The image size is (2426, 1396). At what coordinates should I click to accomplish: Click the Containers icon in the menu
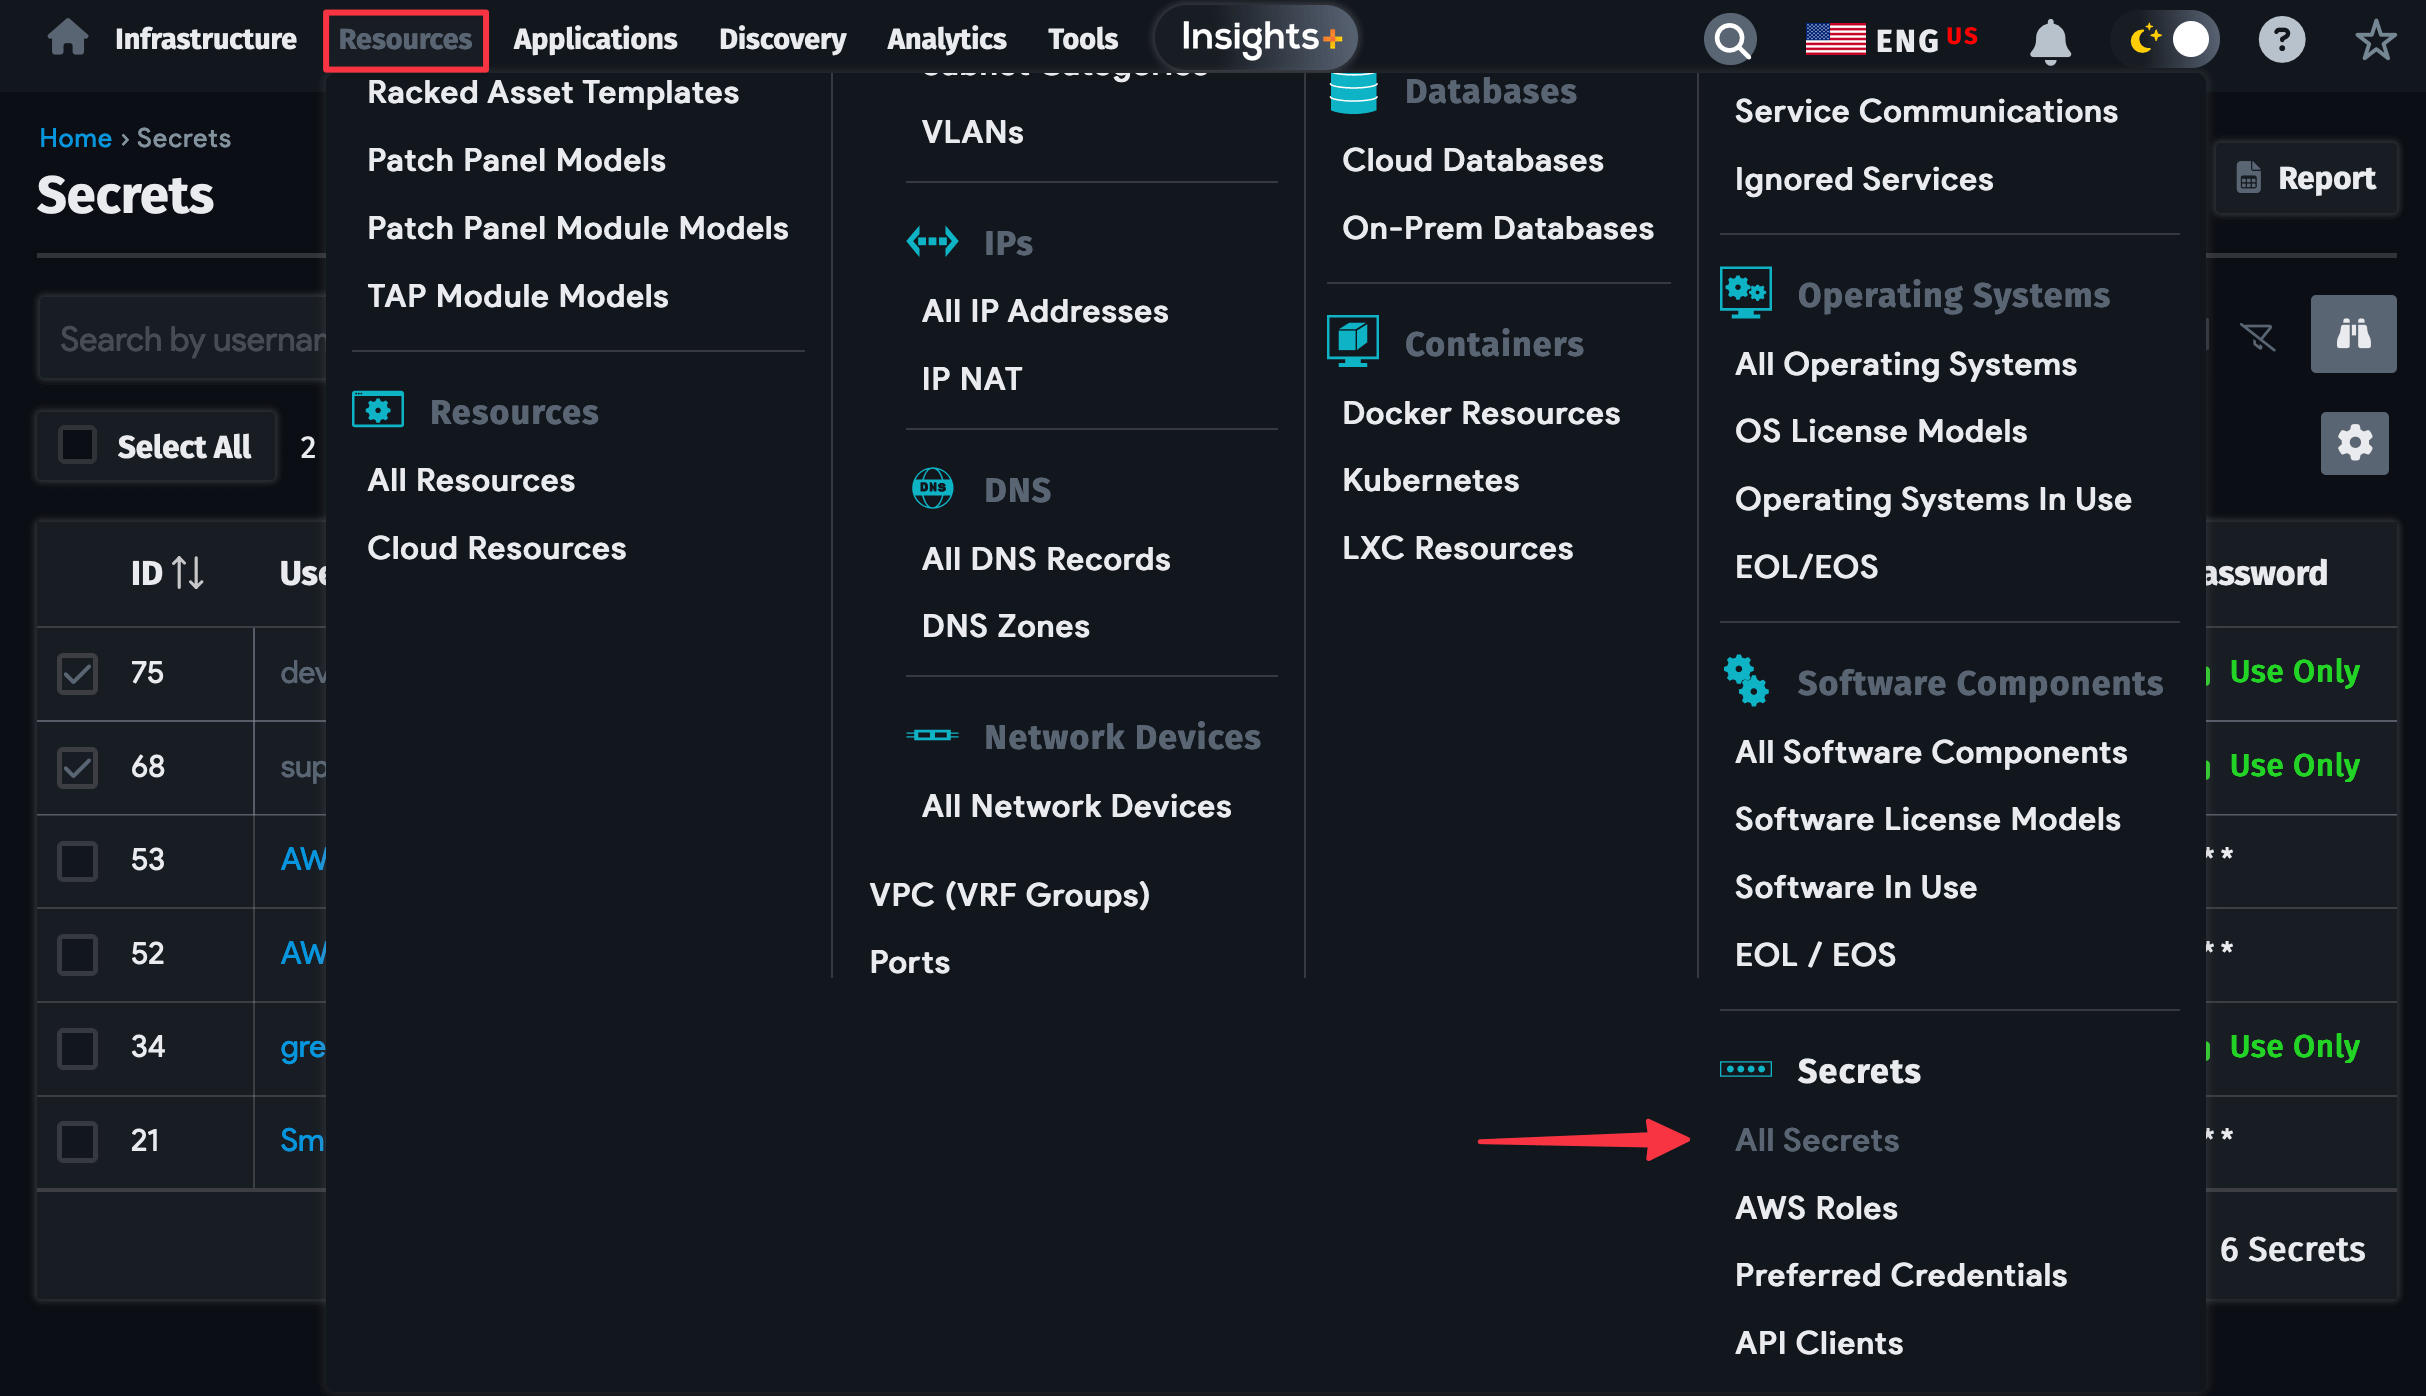tap(1353, 341)
